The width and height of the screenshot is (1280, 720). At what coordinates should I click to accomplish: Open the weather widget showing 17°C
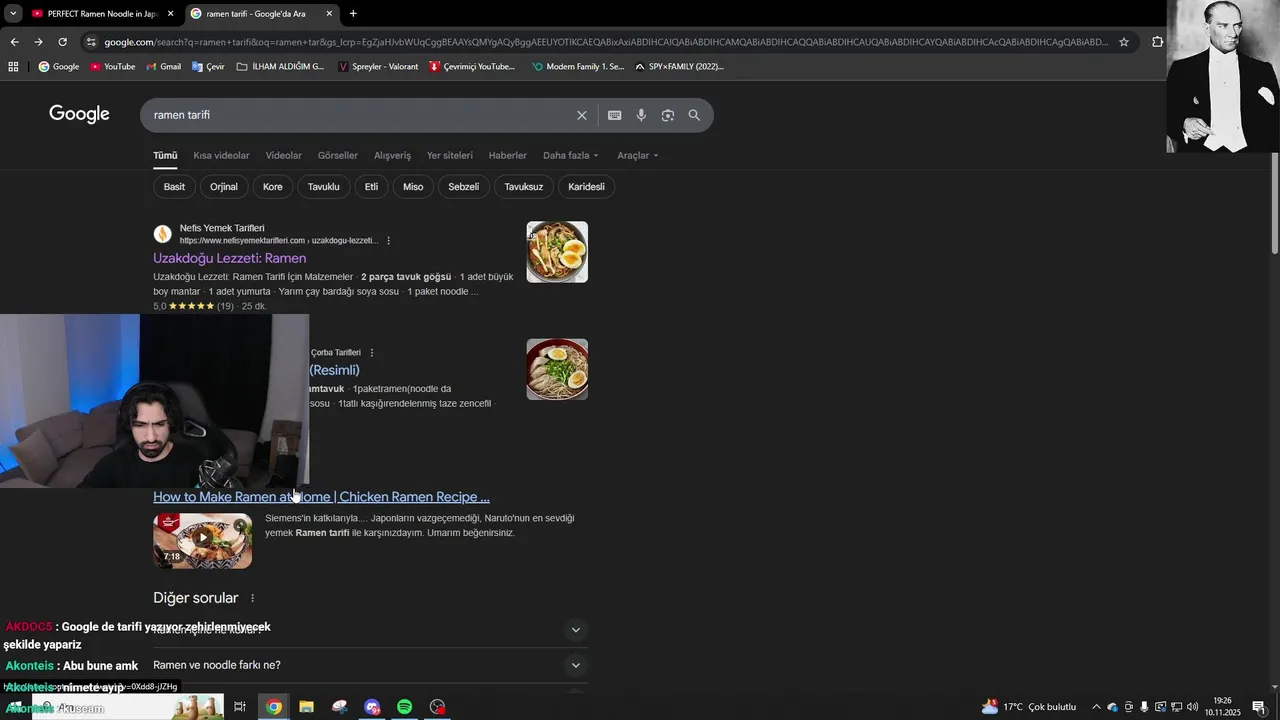[x=1029, y=707]
